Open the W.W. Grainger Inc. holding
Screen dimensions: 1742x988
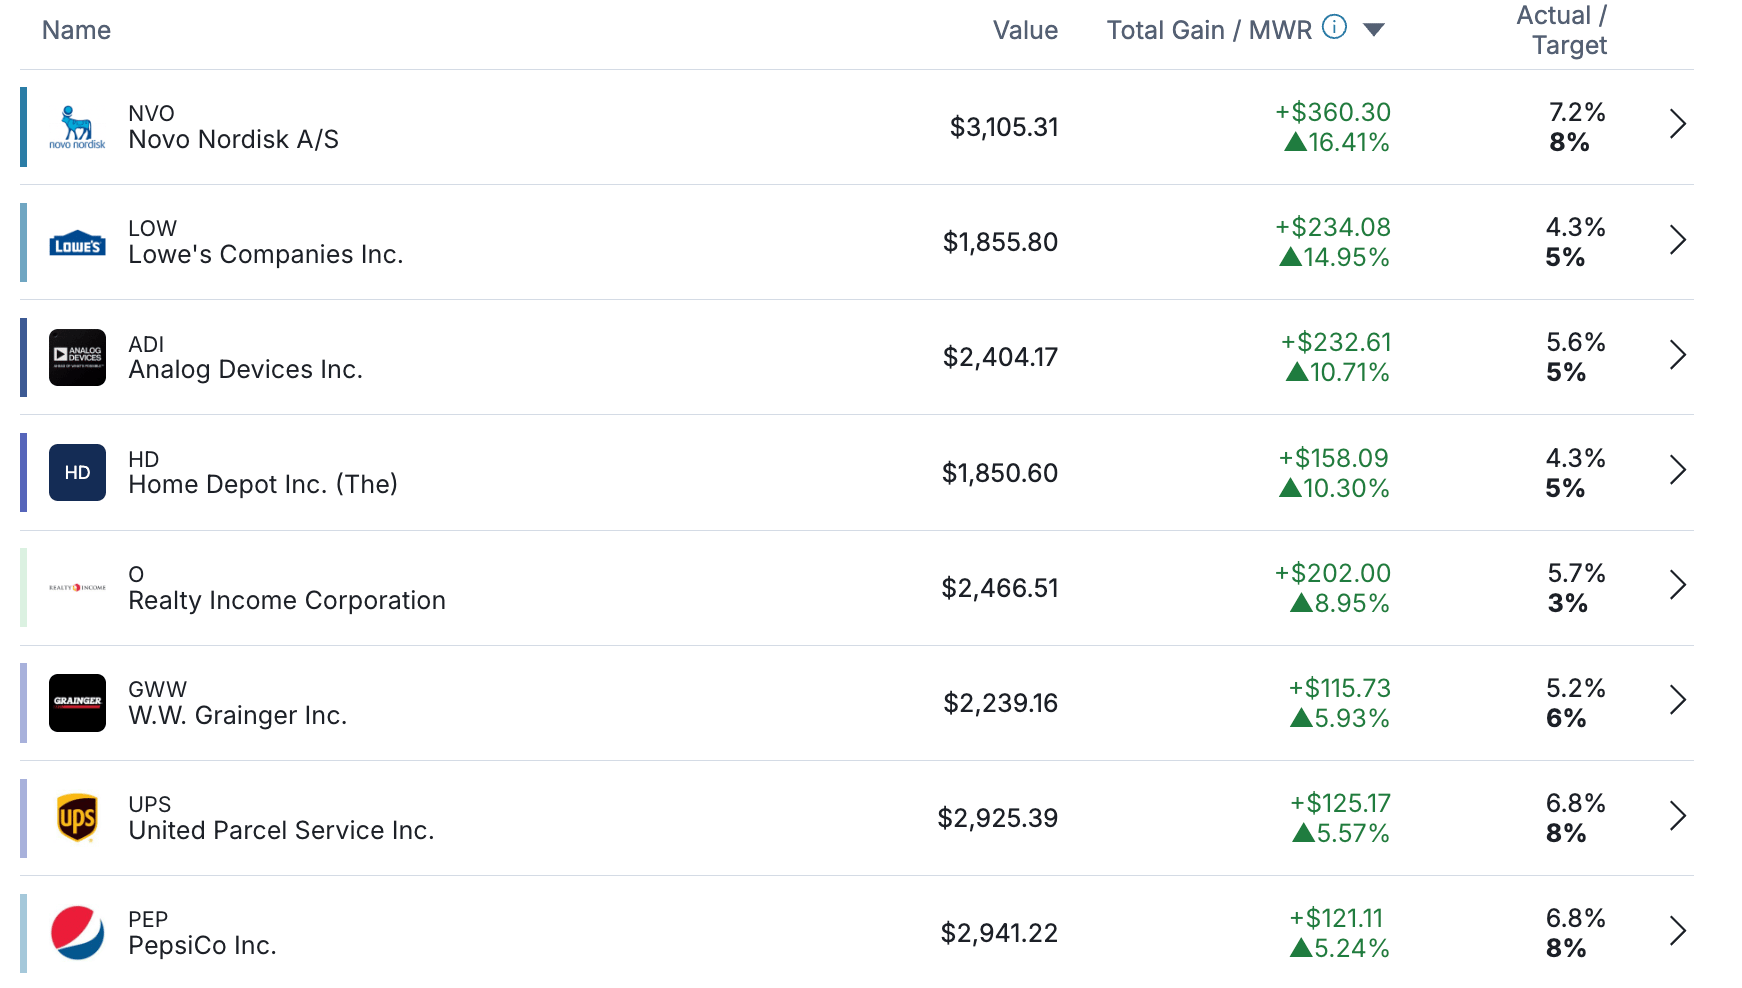pos(237,715)
